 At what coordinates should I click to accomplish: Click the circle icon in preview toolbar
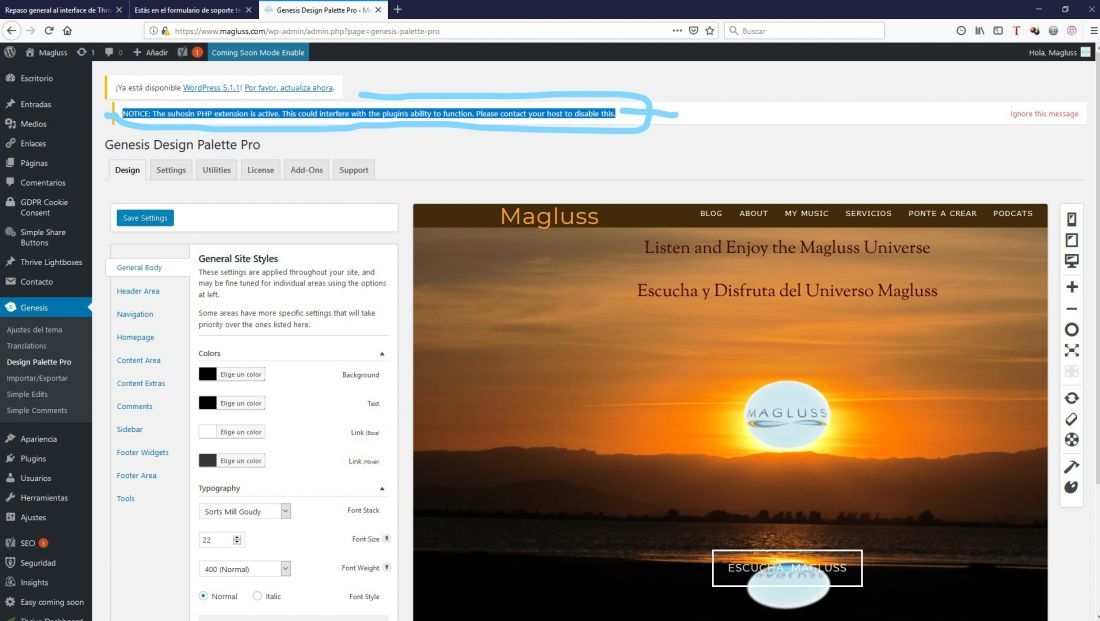pyautogui.click(x=1071, y=329)
